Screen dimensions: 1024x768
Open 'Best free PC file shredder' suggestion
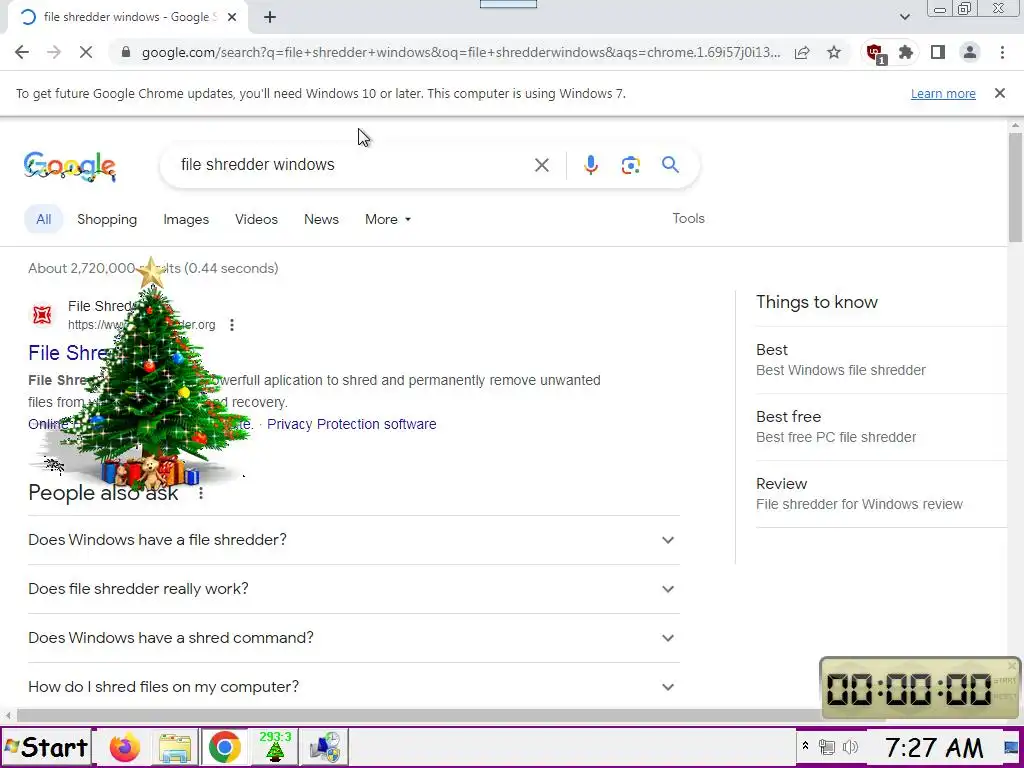(882, 427)
